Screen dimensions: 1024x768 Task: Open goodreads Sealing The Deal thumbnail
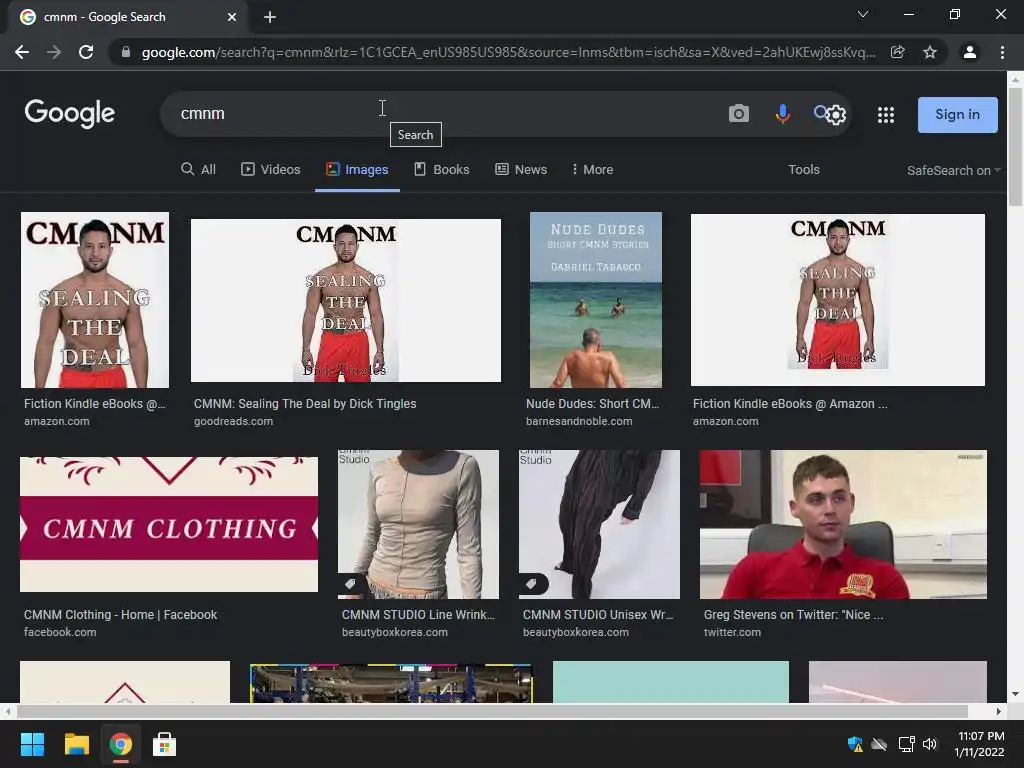[345, 300]
